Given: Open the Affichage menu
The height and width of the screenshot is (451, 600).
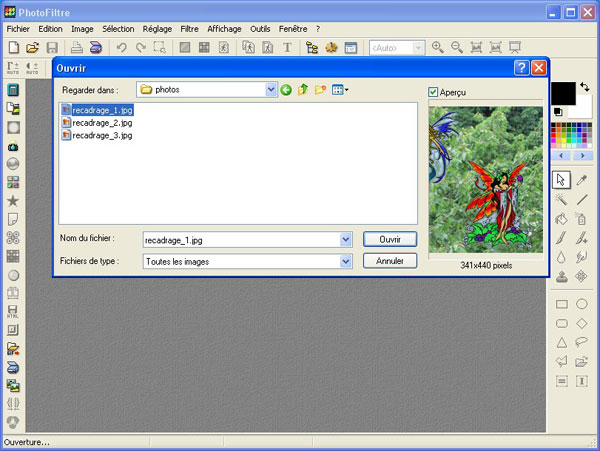Looking at the screenshot, I should [x=224, y=29].
